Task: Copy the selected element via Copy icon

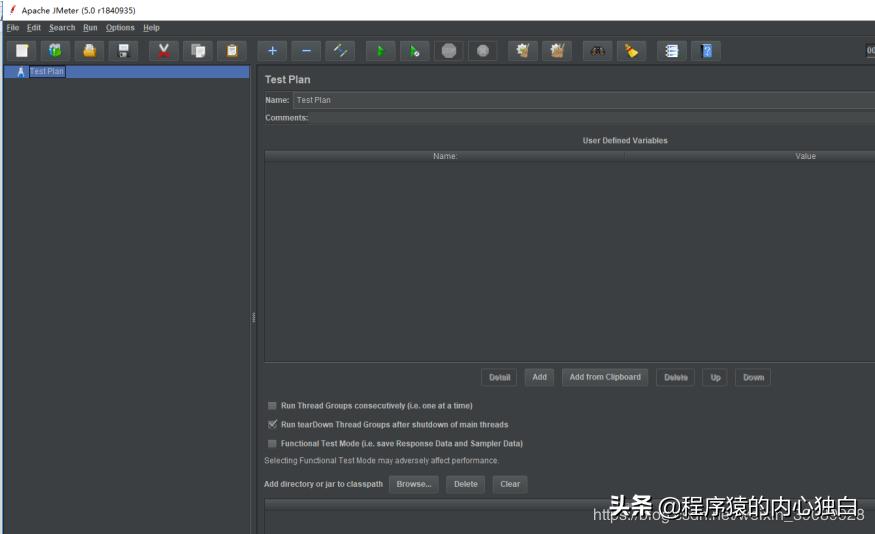Action: pos(198,51)
